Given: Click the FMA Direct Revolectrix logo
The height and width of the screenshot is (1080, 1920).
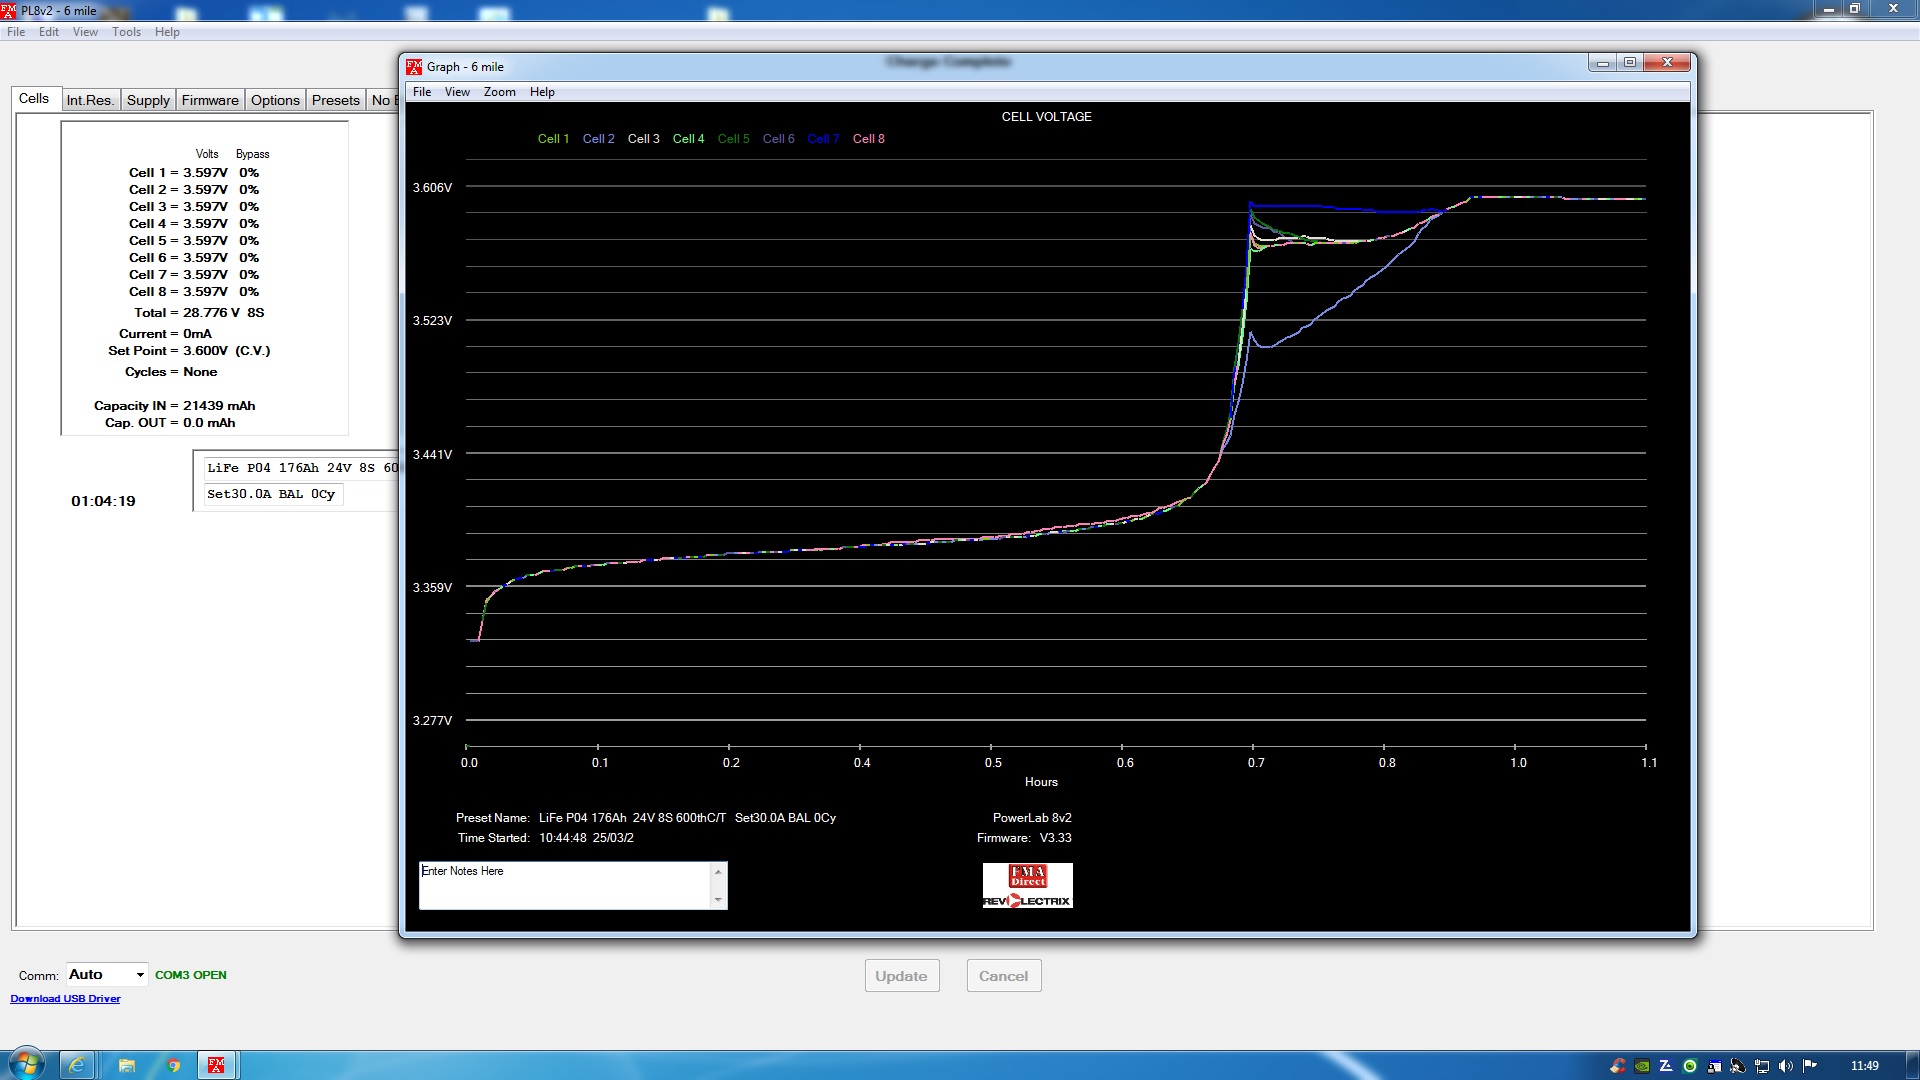Looking at the screenshot, I should 1027,886.
